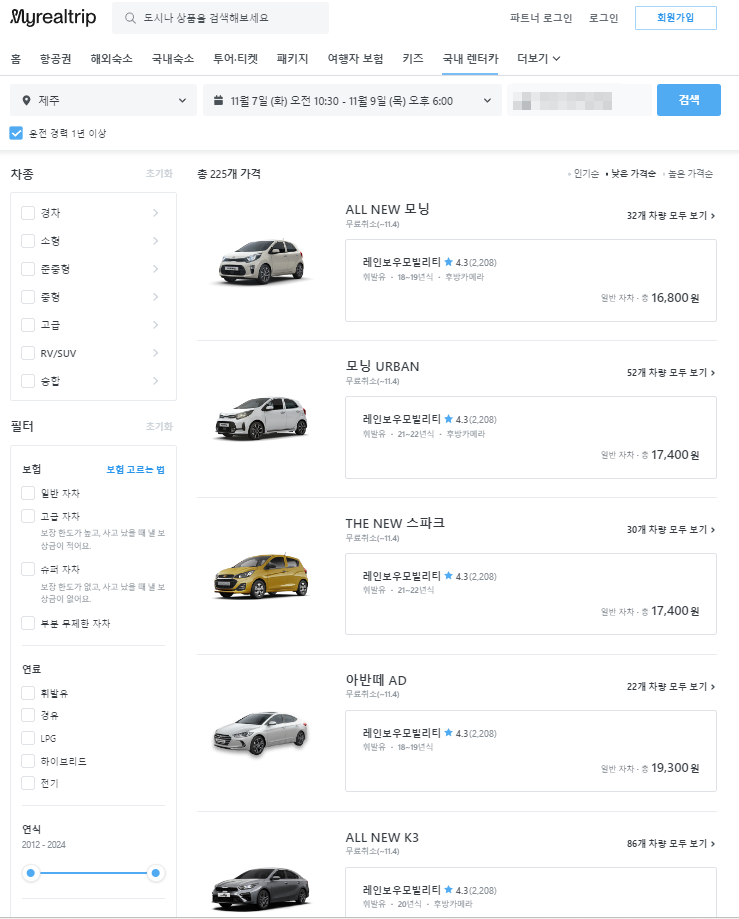The image size is (739, 919).
Task: Check the 준중형 car type box
Action: tap(28, 269)
